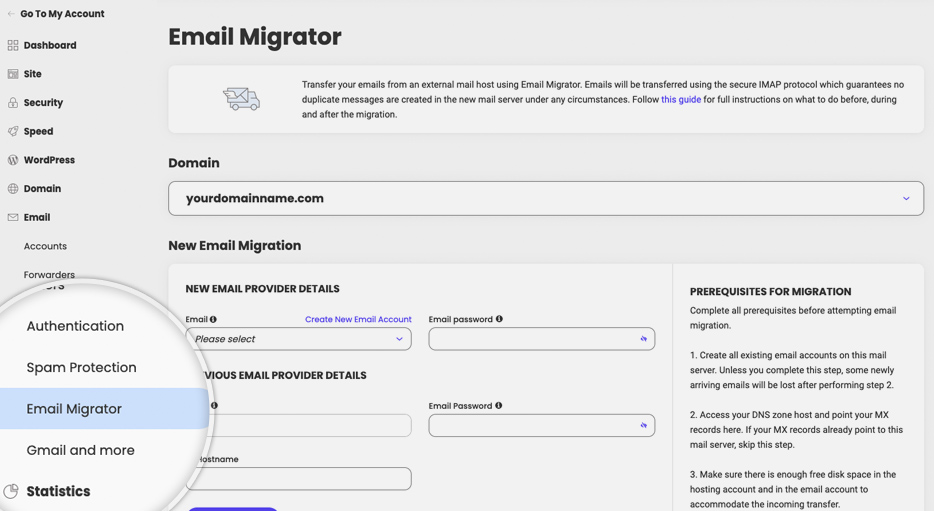
Task: Click the info icon beside Email password label
Action: coord(499,319)
